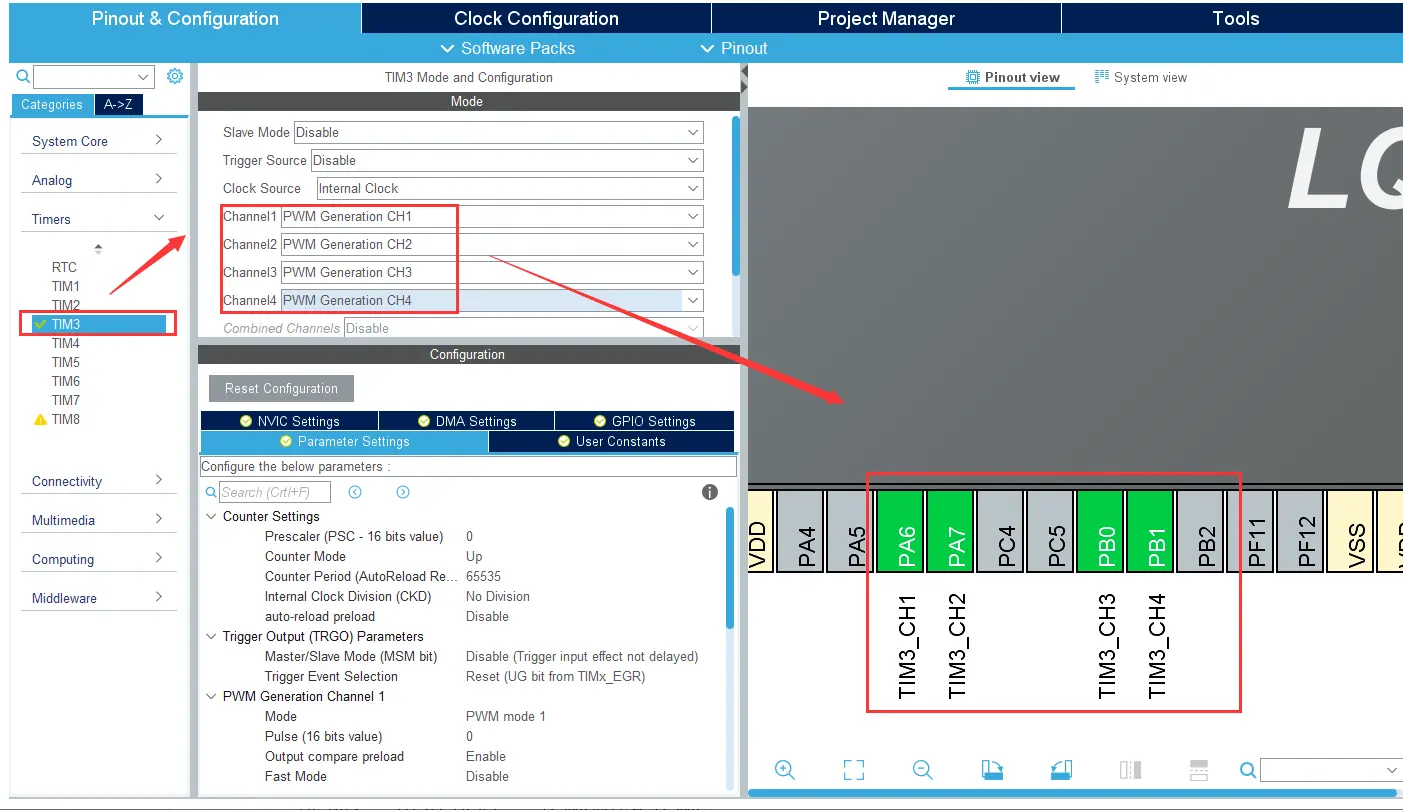Switch to the A->Z tab
Viewport: 1403px width, 810px height.
click(x=118, y=104)
